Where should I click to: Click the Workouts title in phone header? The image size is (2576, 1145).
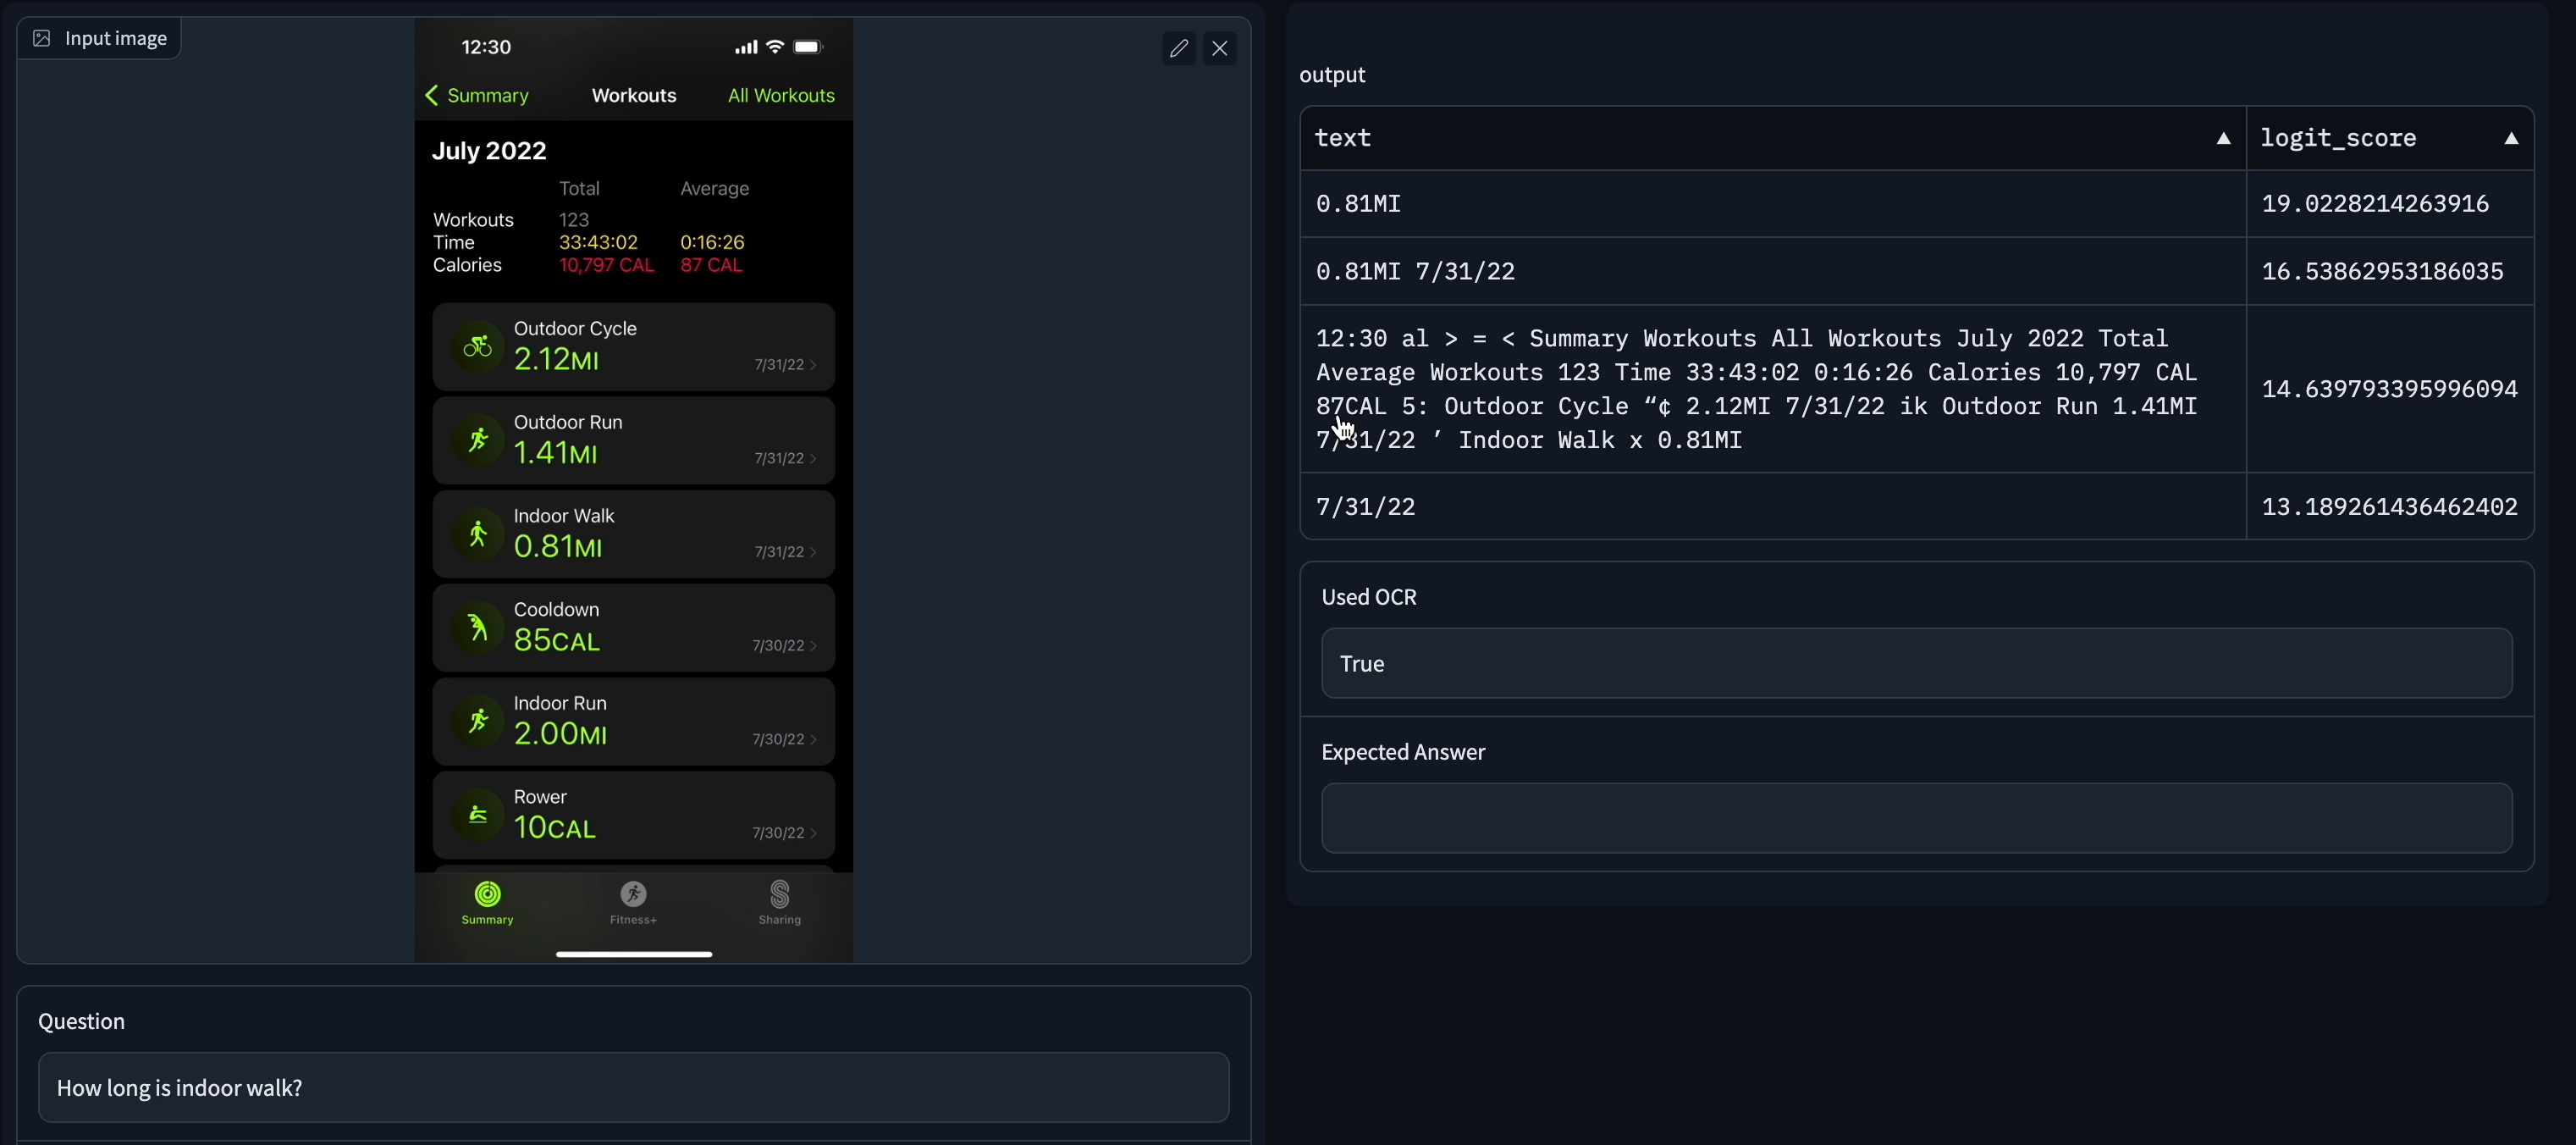click(x=634, y=96)
